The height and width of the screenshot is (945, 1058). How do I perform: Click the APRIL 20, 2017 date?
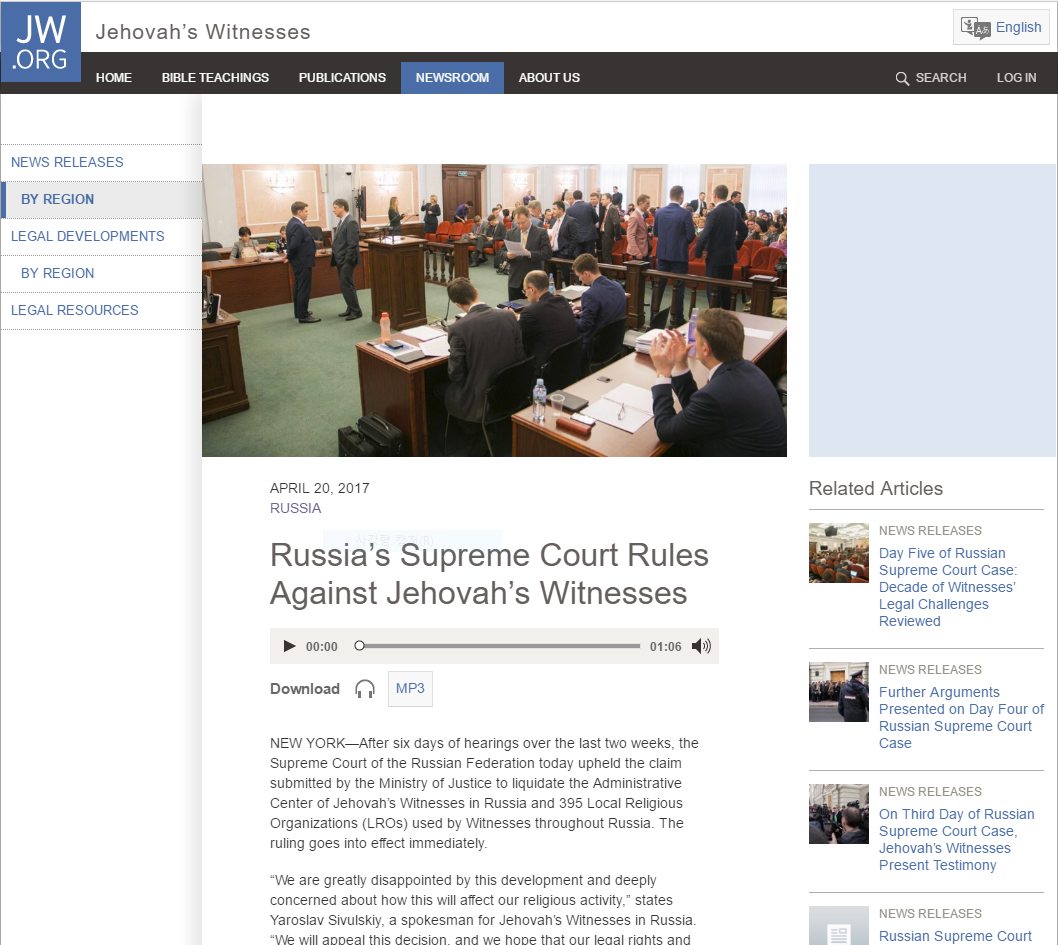tap(320, 488)
